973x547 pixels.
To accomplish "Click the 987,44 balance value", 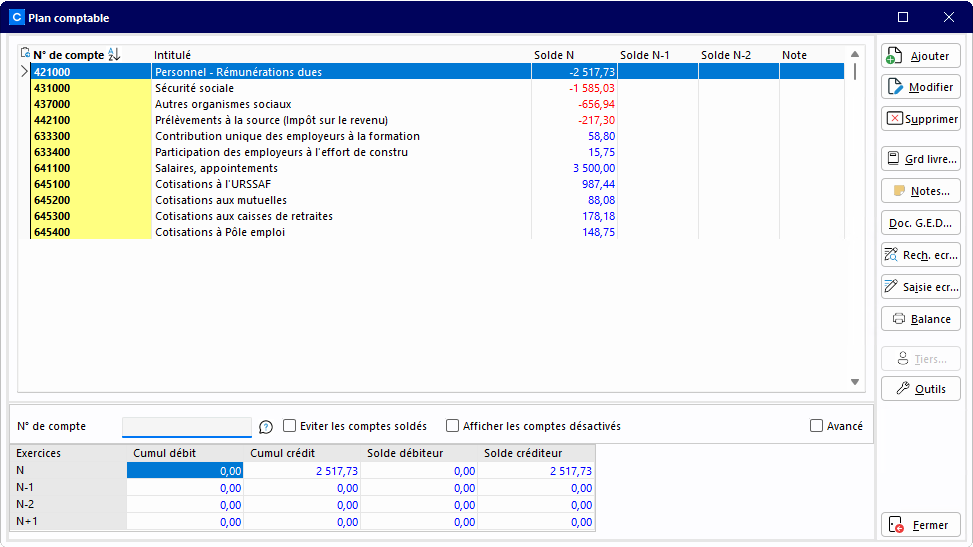I will 598,184.
